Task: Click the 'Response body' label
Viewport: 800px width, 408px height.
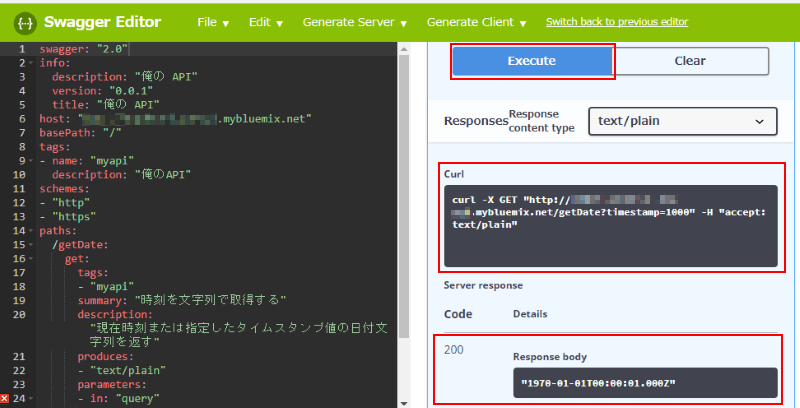Action: 550,357
